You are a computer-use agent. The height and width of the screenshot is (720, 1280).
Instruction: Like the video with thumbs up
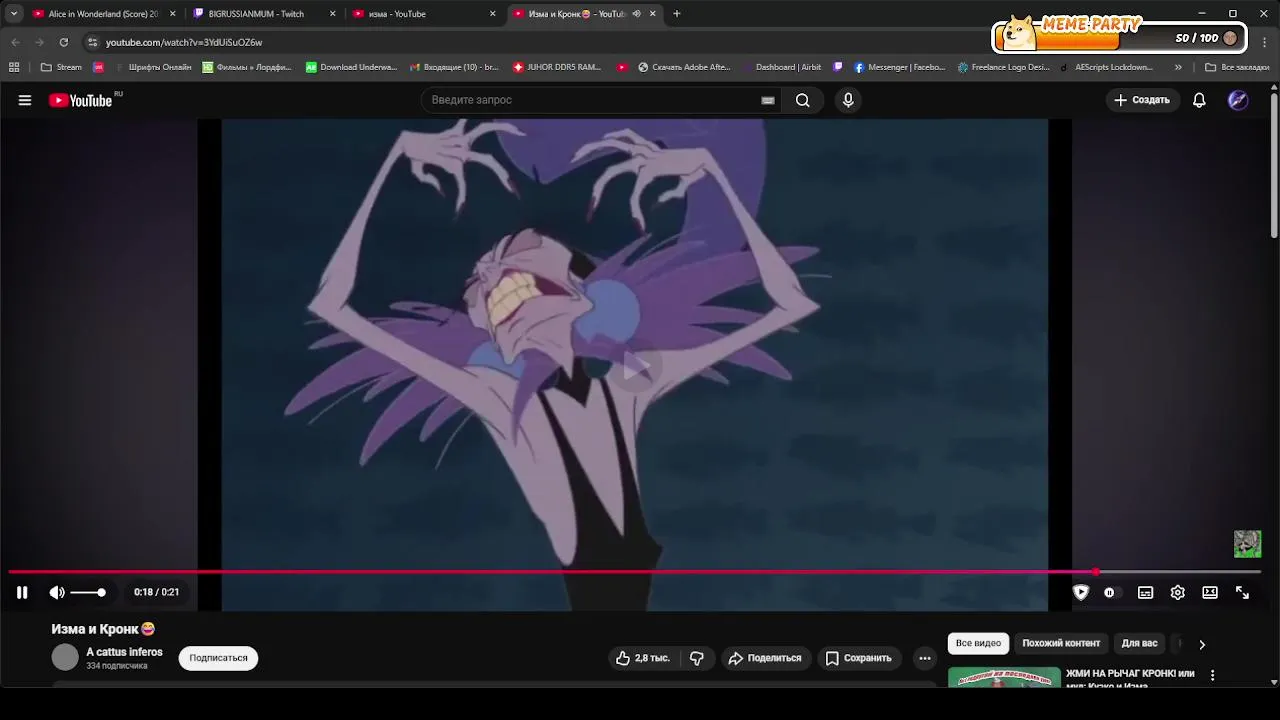click(x=642, y=658)
